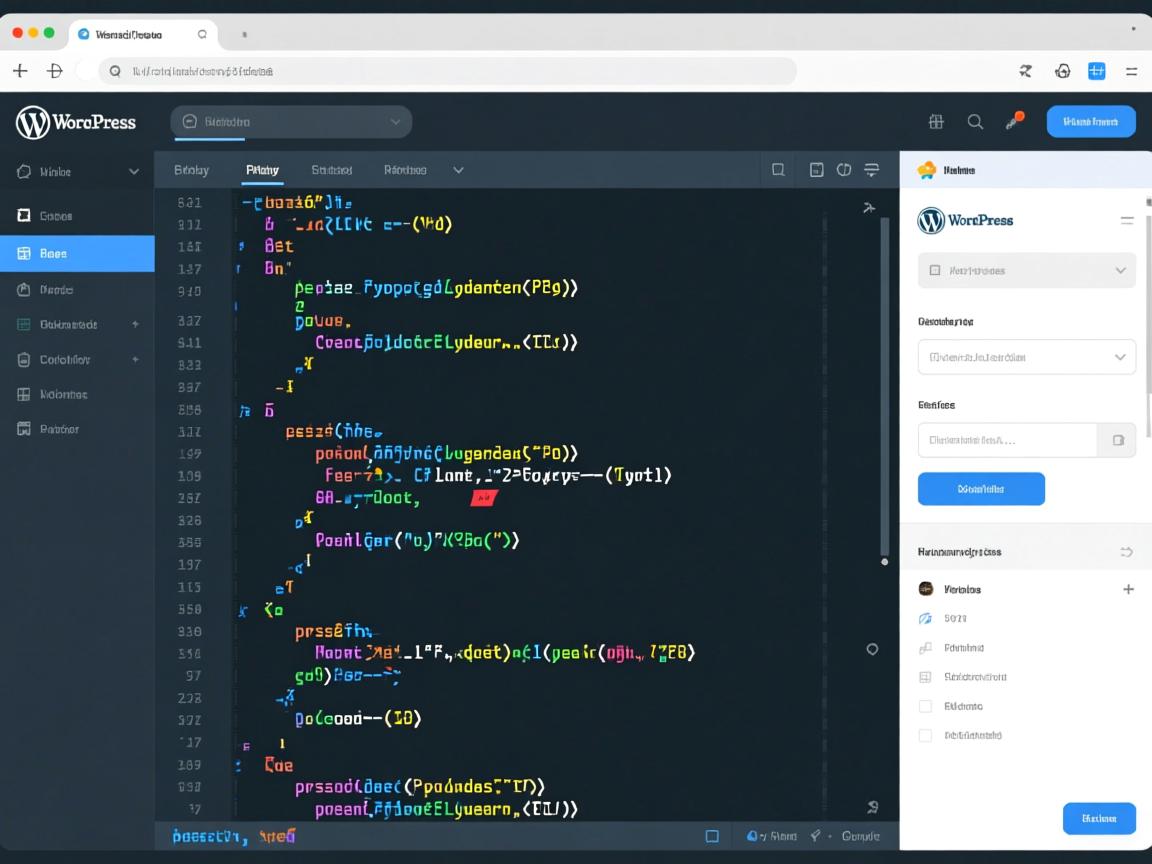Tick the last empty checkbox in right panel
1152x864 pixels.
point(925,735)
